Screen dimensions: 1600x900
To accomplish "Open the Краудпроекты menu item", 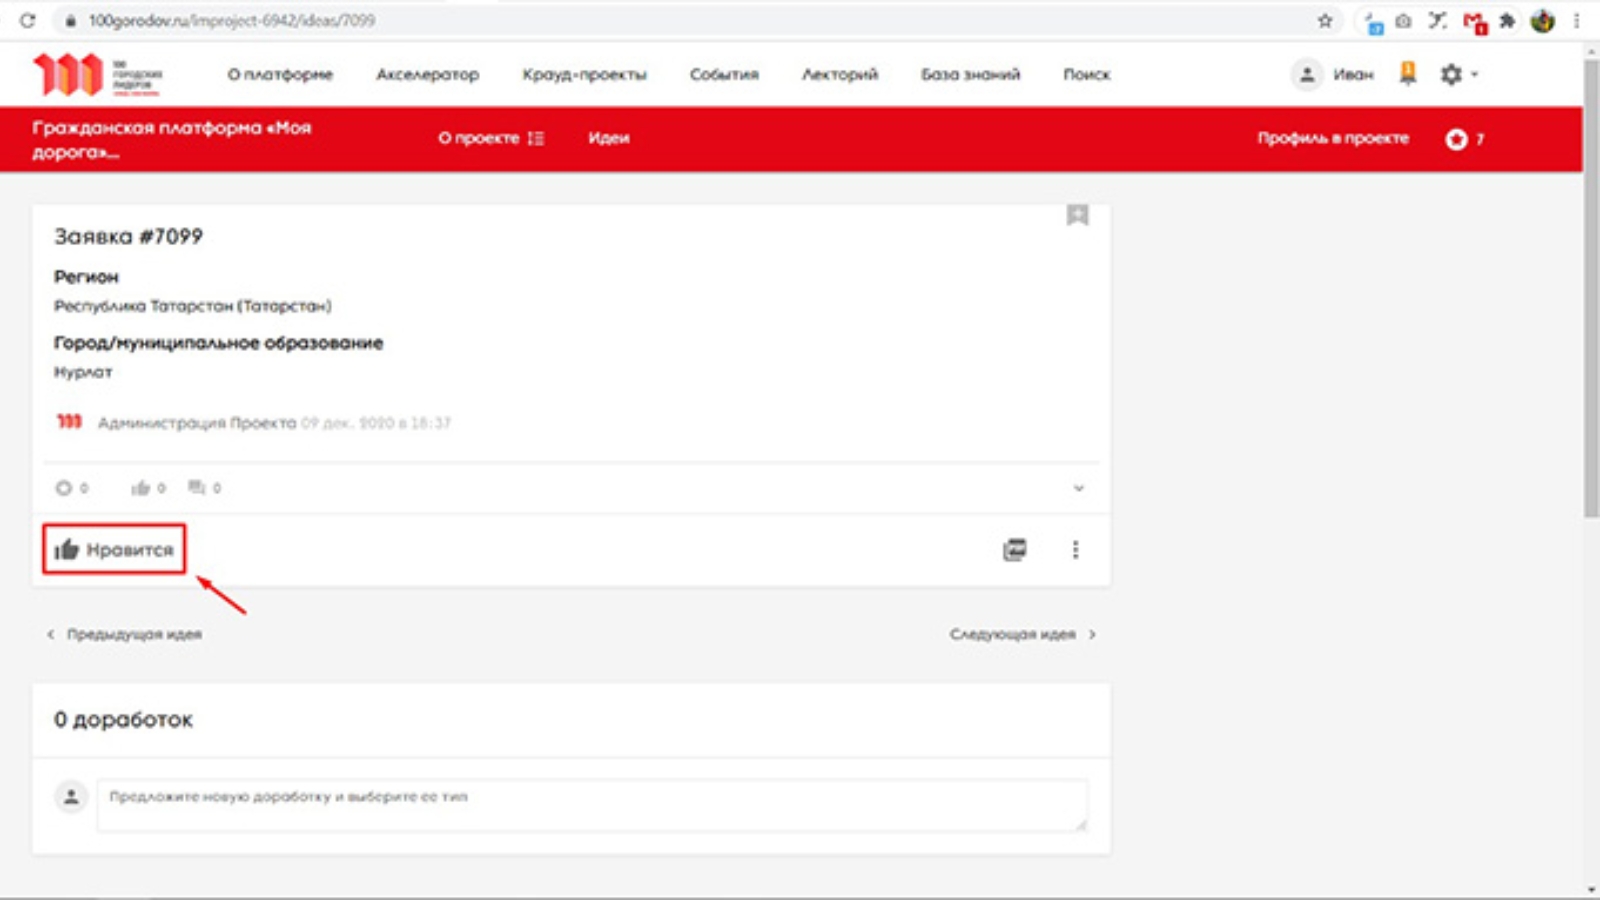I will coord(584,74).
